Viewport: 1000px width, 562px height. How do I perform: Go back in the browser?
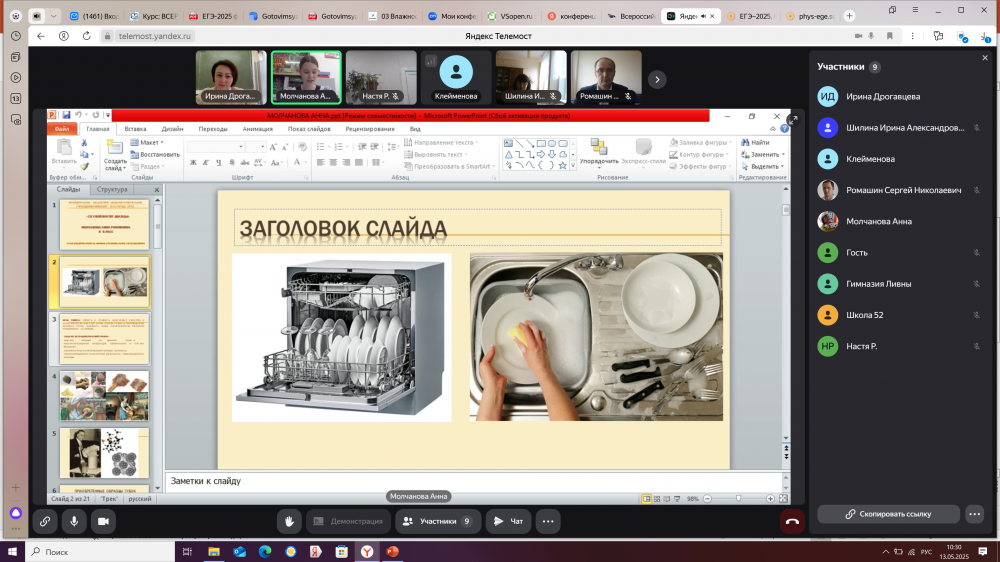41,36
